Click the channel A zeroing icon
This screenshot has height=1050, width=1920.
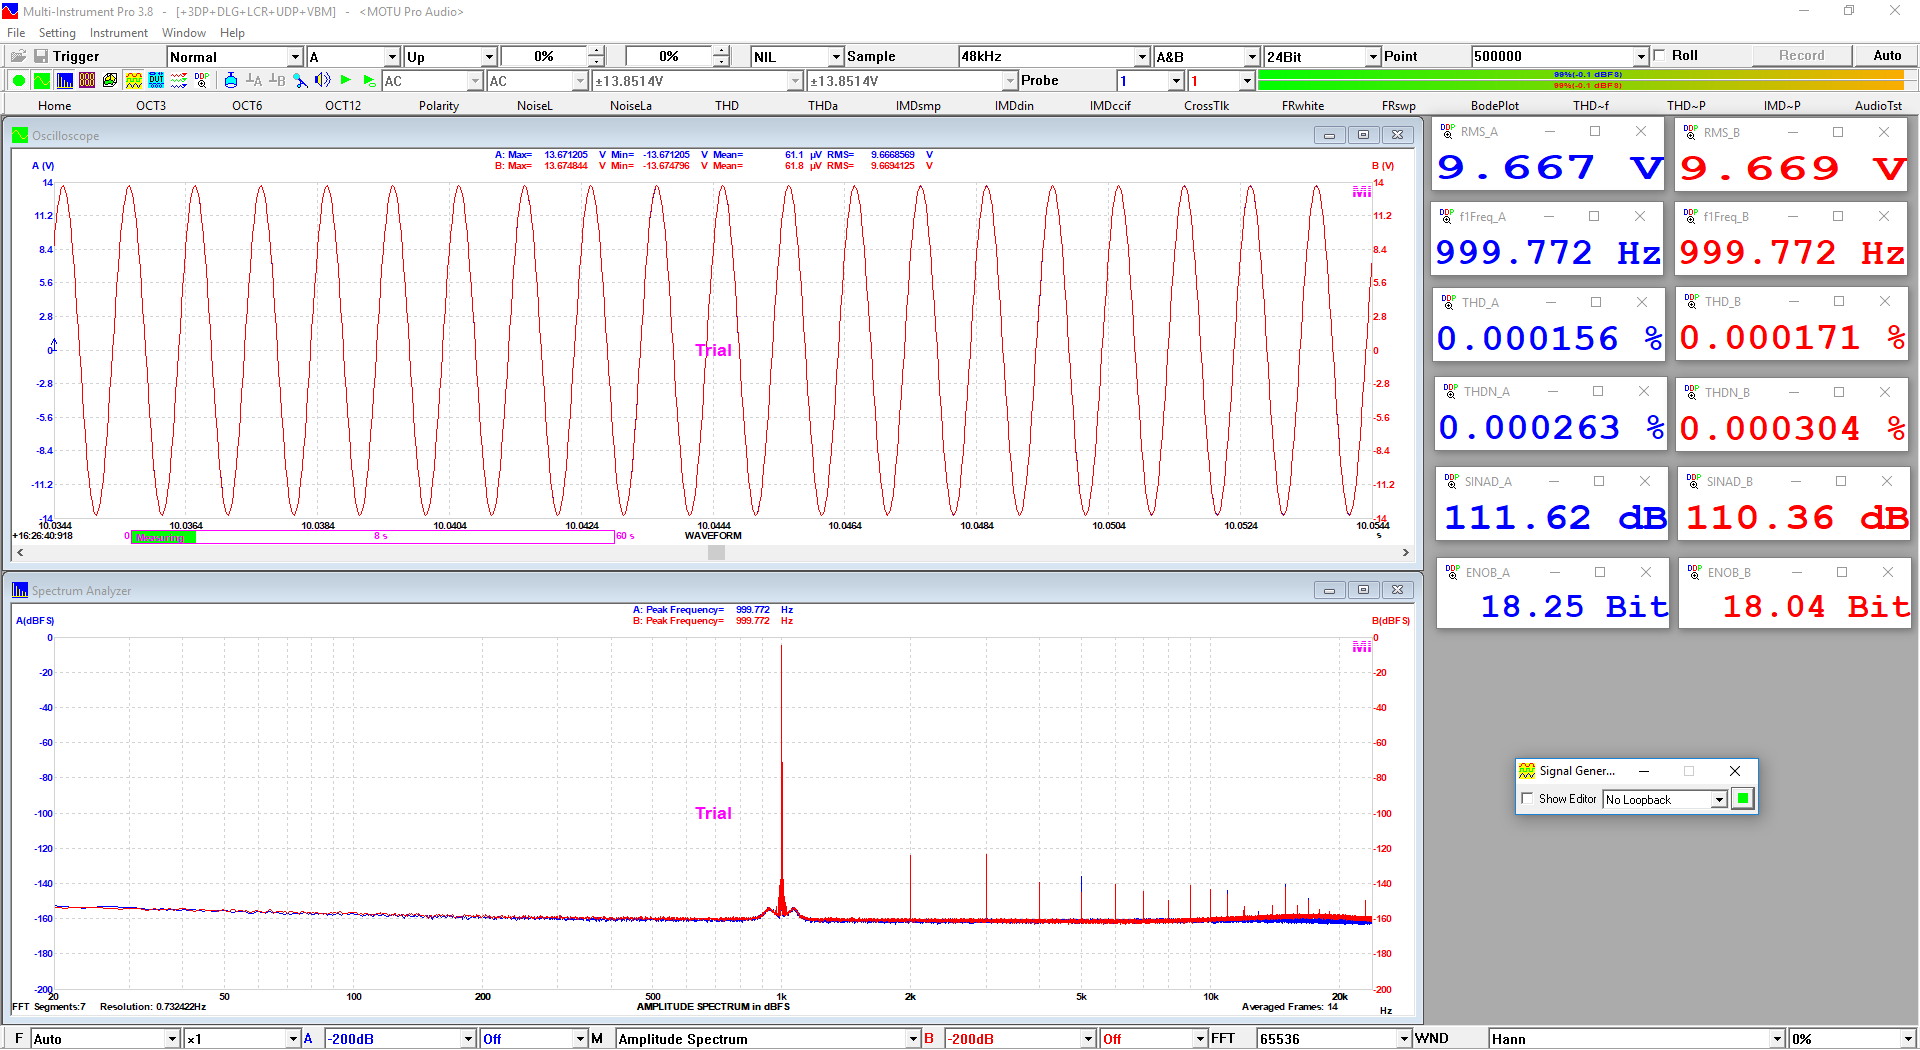[254, 81]
